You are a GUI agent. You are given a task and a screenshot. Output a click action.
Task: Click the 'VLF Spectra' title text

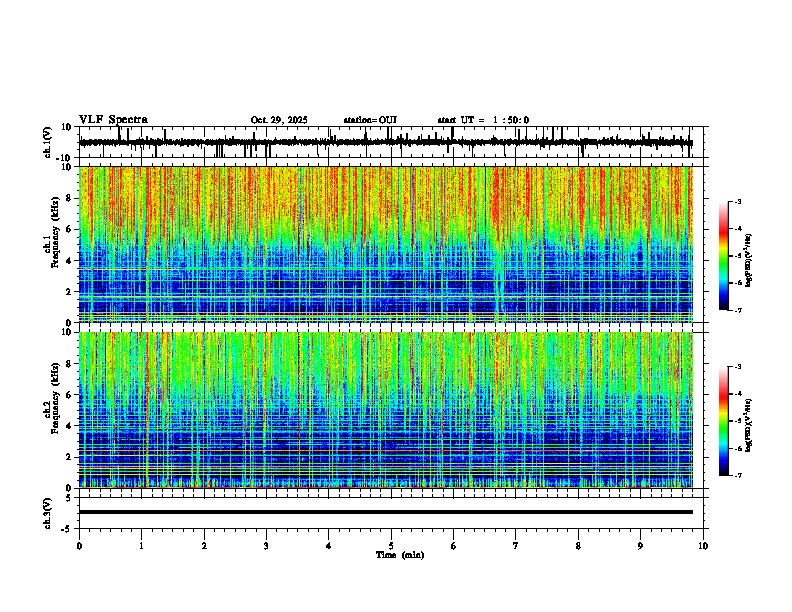point(113,120)
